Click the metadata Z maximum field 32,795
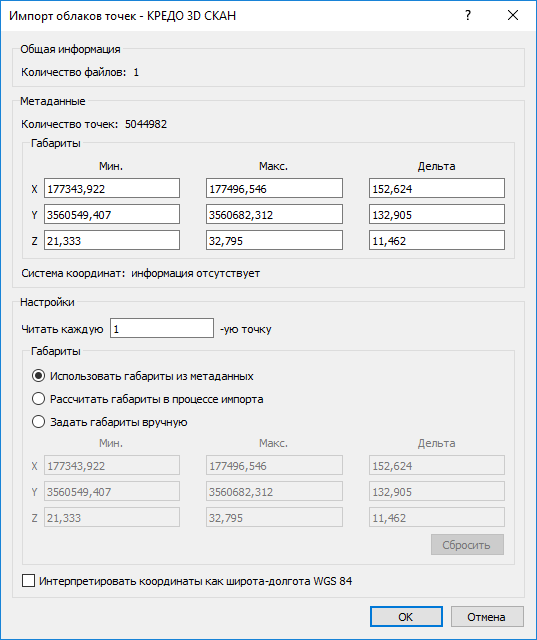This screenshot has width=537, height=640. pos(274,240)
